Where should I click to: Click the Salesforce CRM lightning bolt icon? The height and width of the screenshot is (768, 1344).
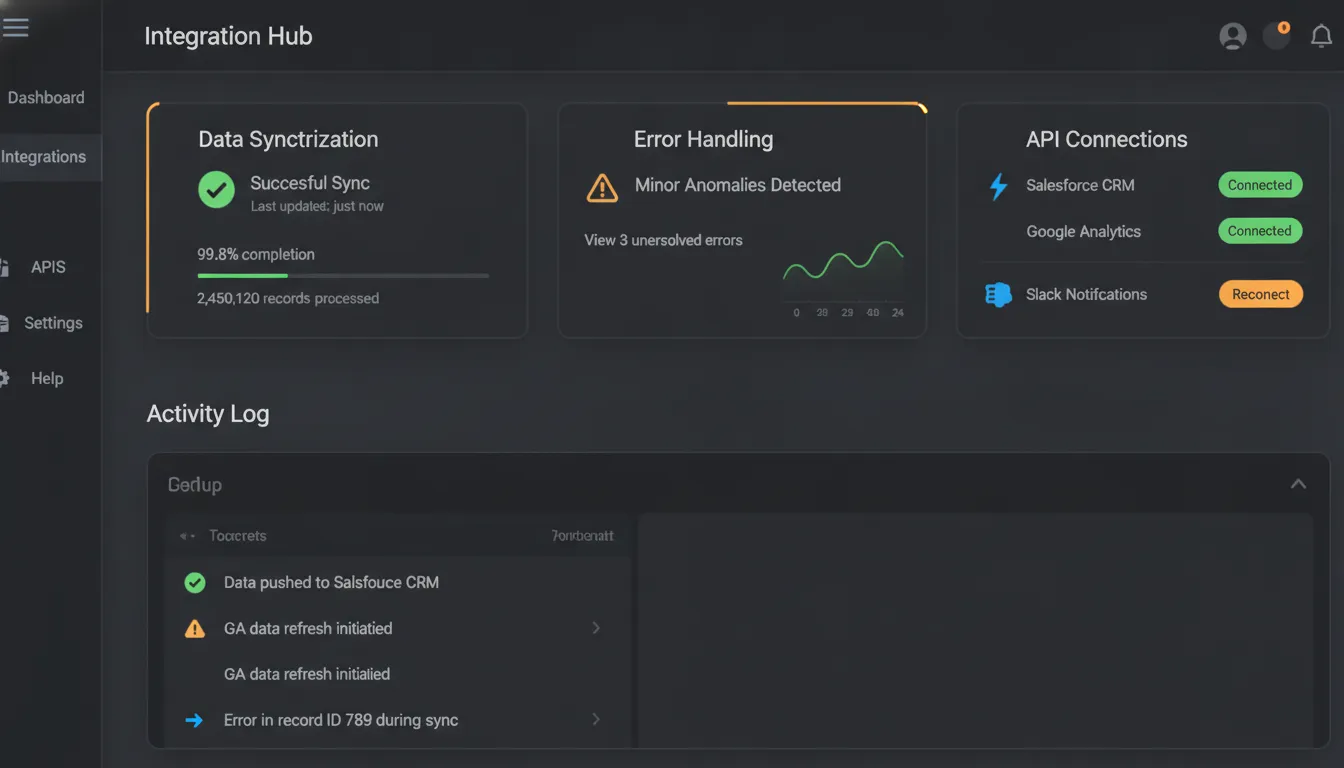tap(997, 186)
